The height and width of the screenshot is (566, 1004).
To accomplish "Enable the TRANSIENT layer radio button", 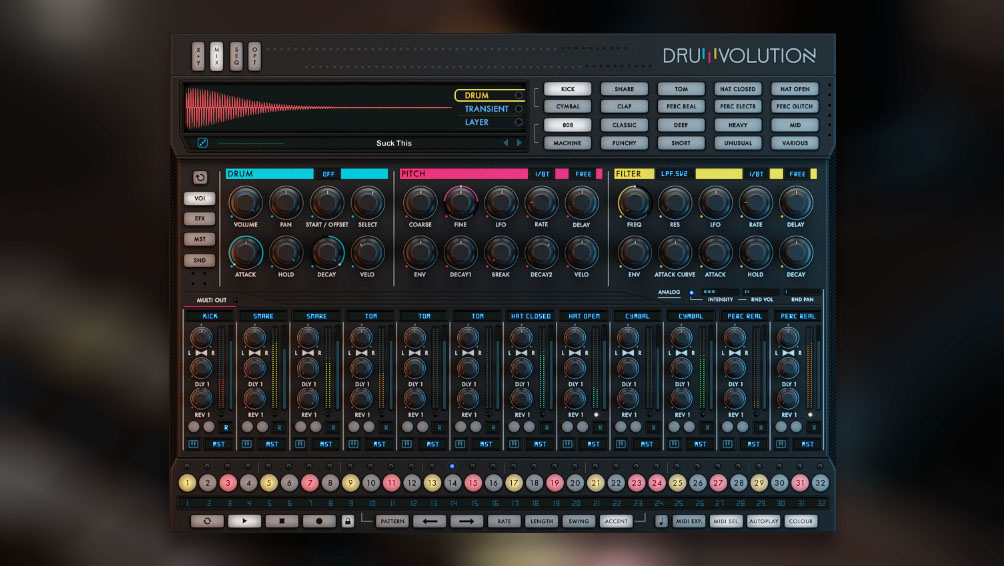I will (x=518, y=109).
